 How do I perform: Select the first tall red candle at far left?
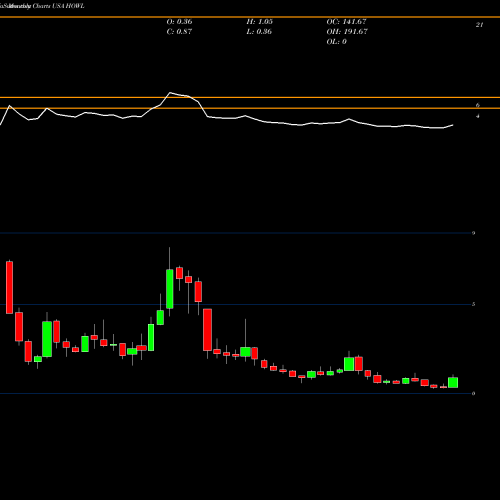(x=9, y=287)
